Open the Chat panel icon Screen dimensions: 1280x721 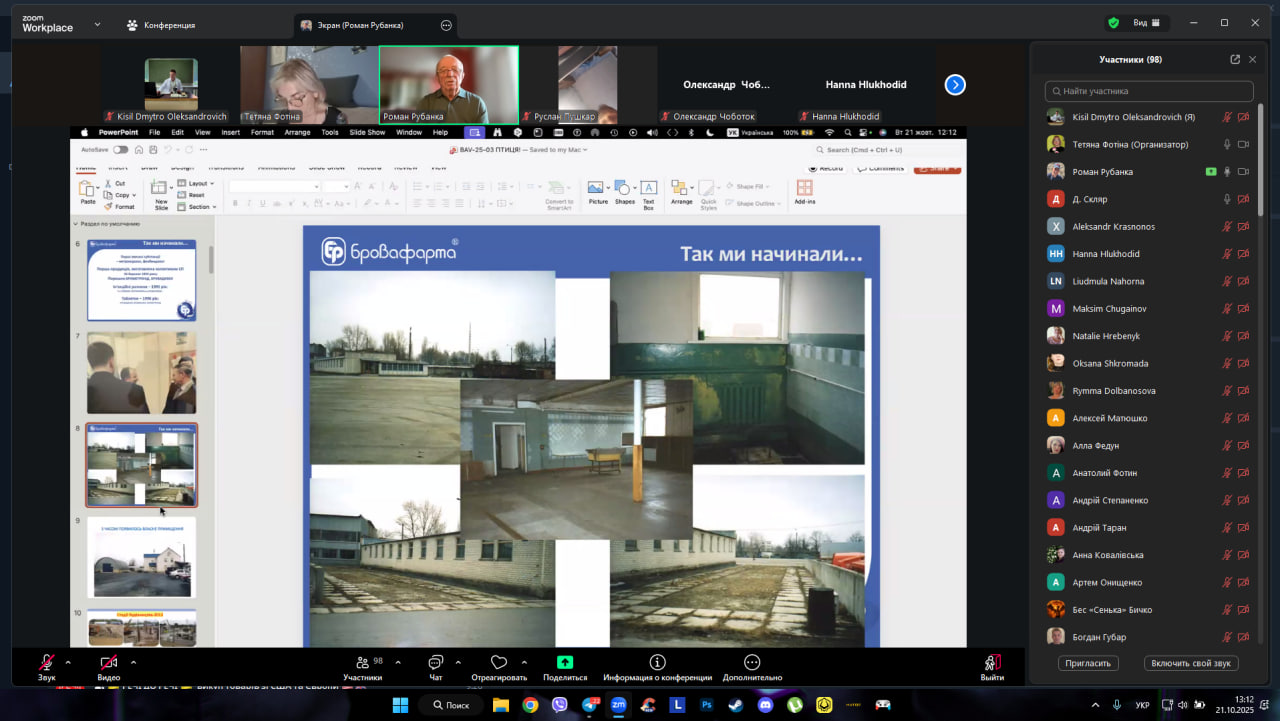[435, 663]
